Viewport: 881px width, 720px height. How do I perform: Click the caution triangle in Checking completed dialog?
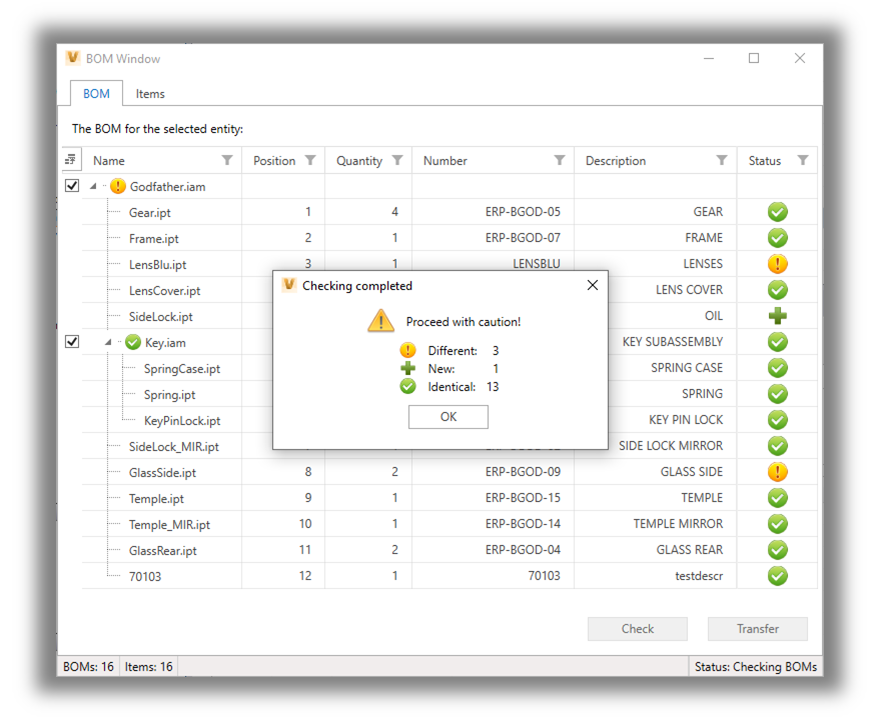(380, 320)
